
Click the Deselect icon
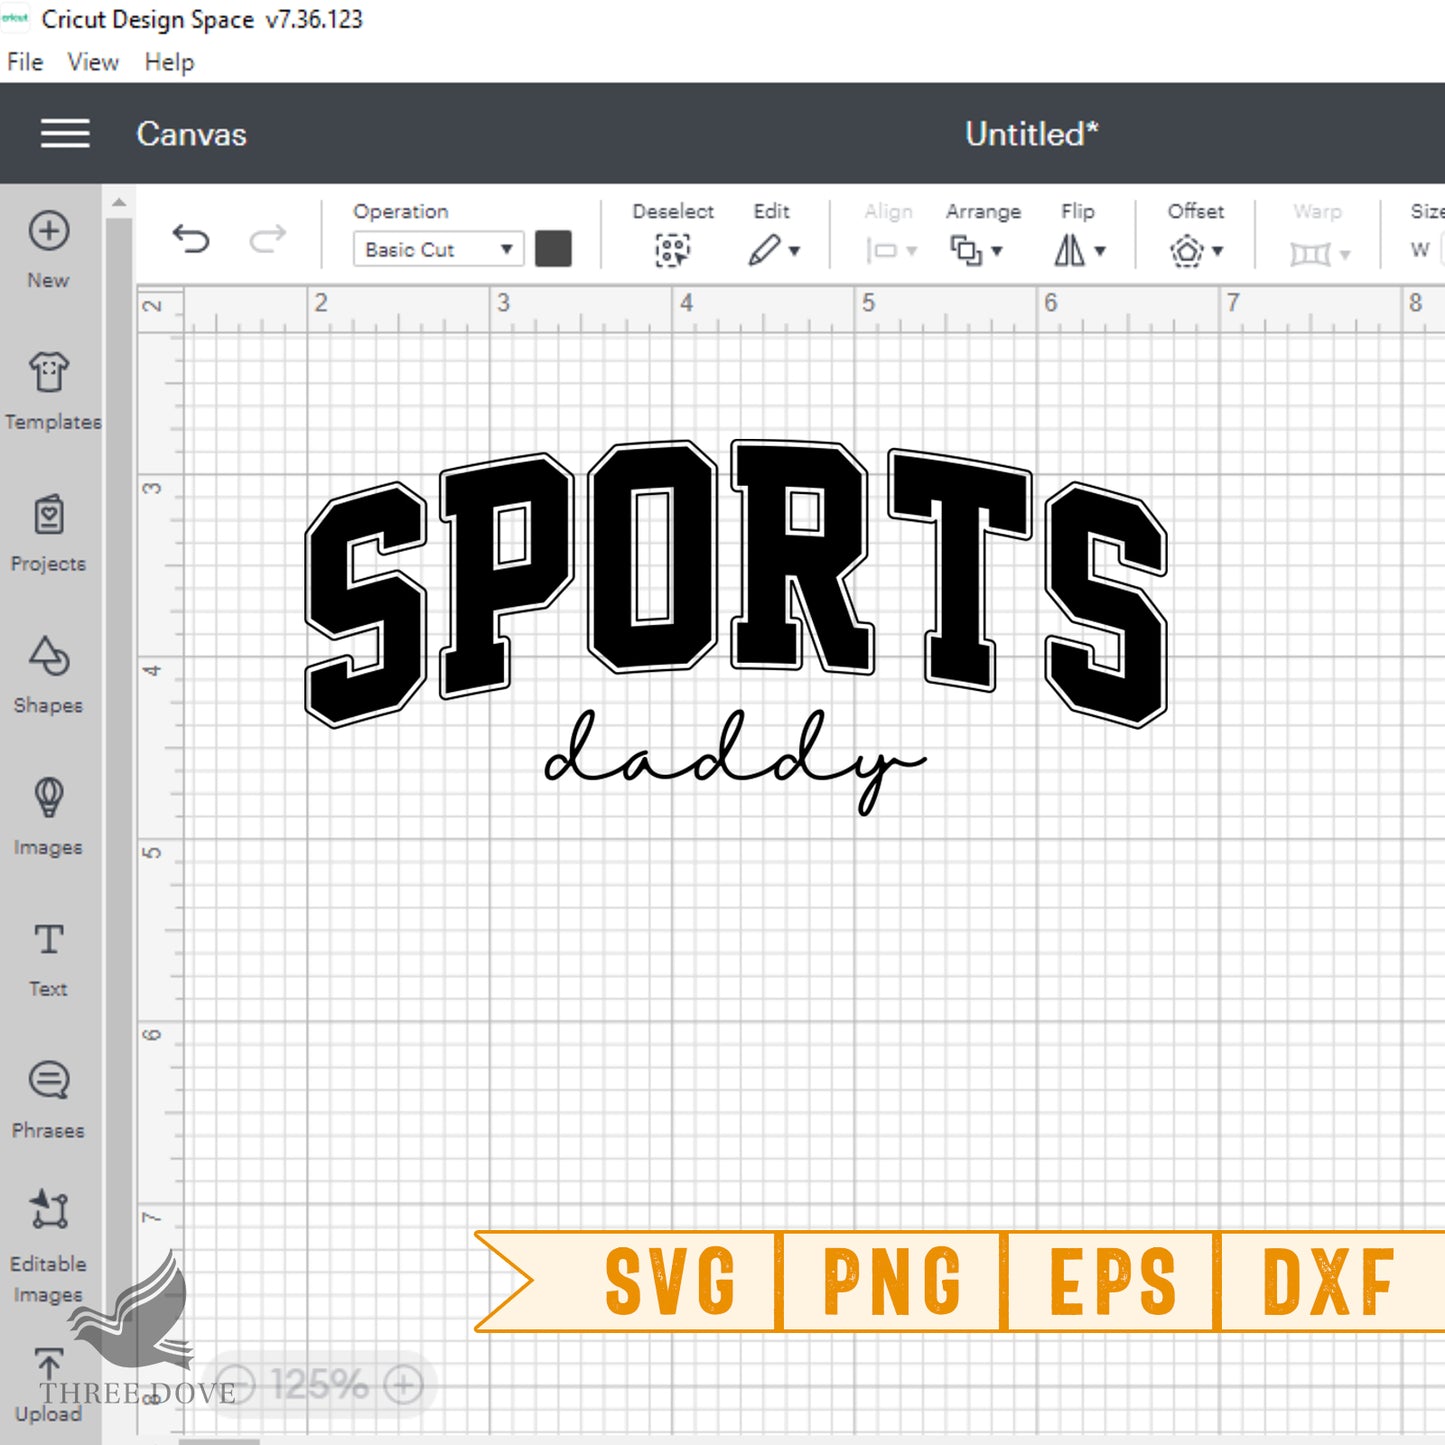point(673,250)
